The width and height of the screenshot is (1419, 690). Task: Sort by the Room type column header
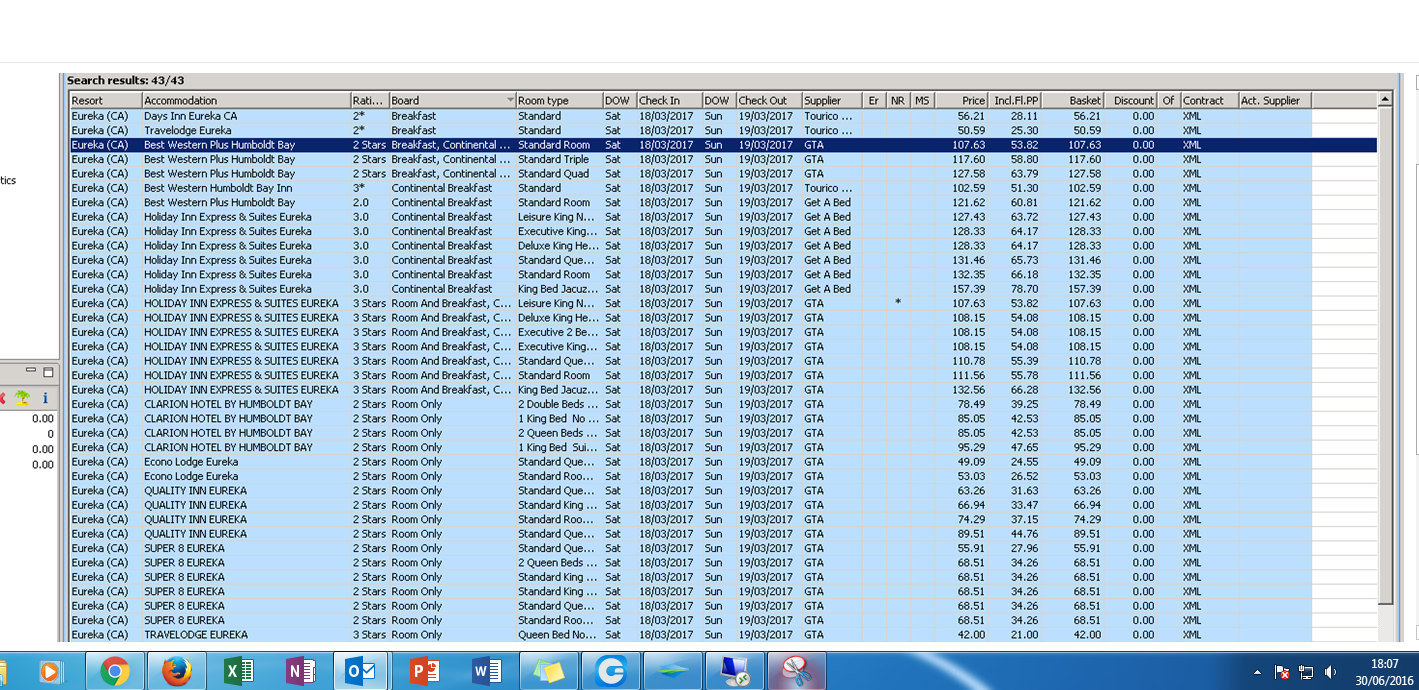tap(558, 101)
